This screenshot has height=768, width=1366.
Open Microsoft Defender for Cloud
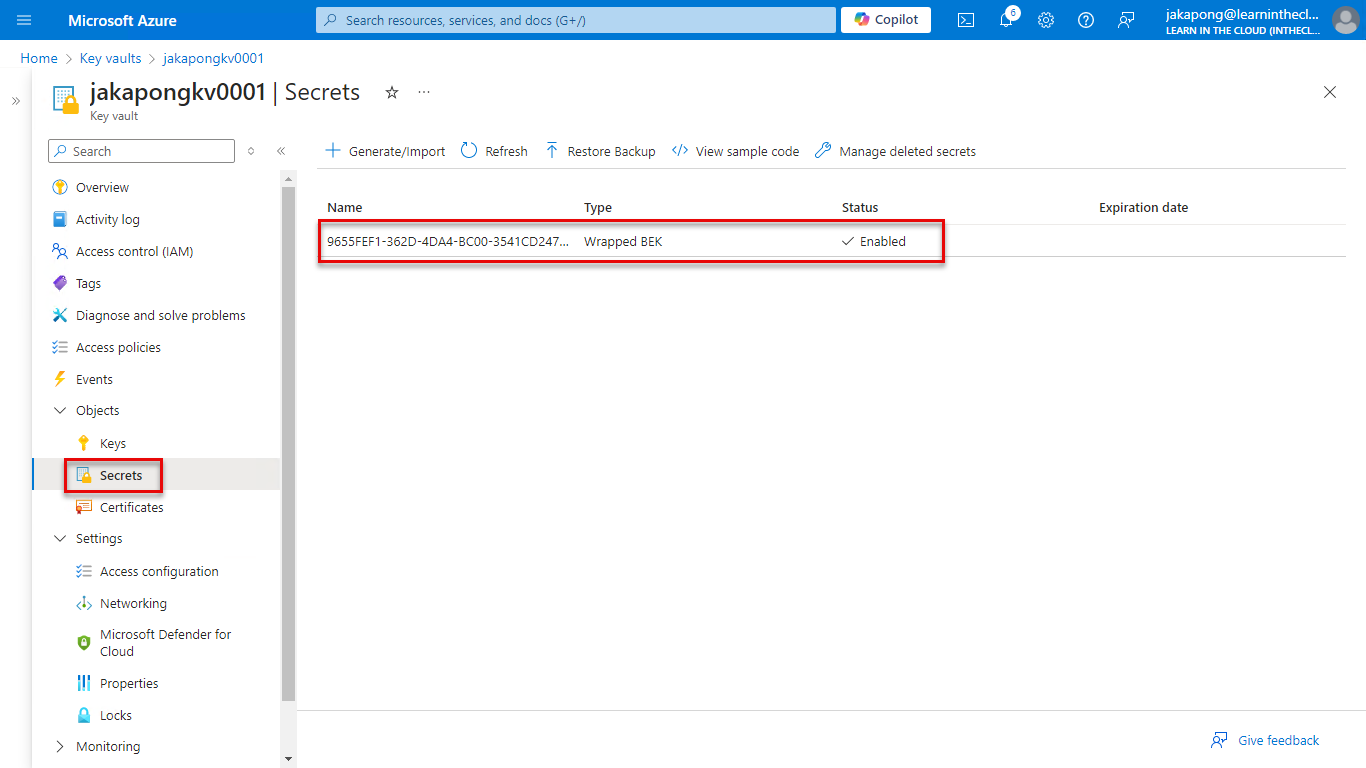(x=165, y=643)
